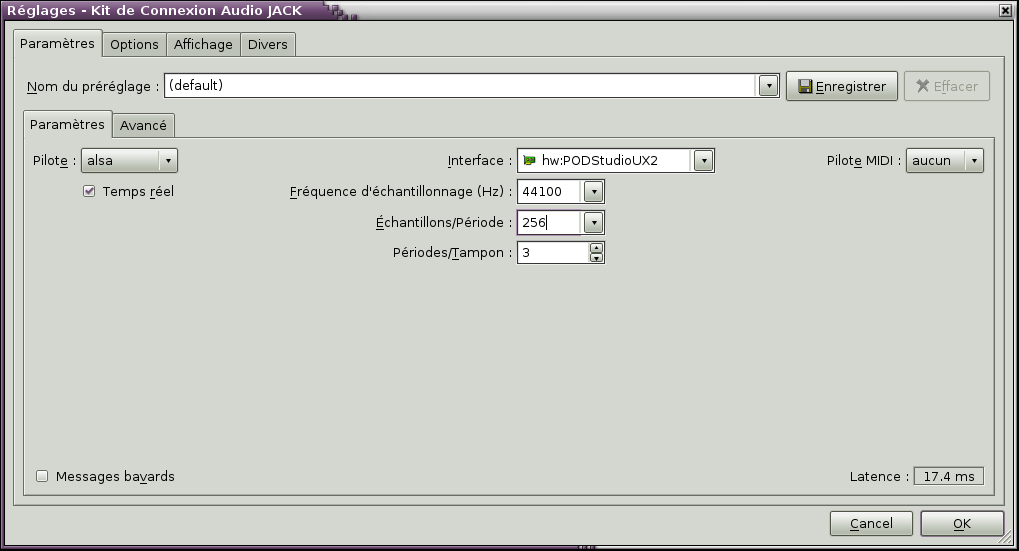Select the inner Paramètres sub-tab
The image size is (1019, 551).
click(x=67, y=124)
